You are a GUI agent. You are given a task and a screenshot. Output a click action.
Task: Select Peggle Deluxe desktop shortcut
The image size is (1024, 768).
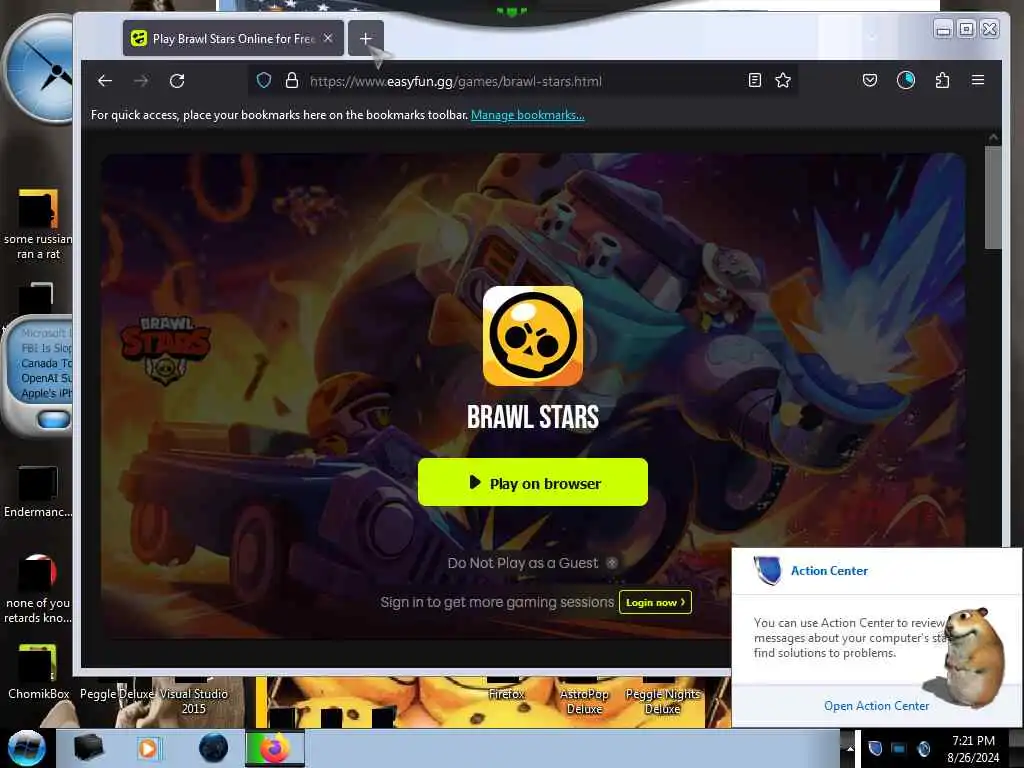tap(117, 694)
